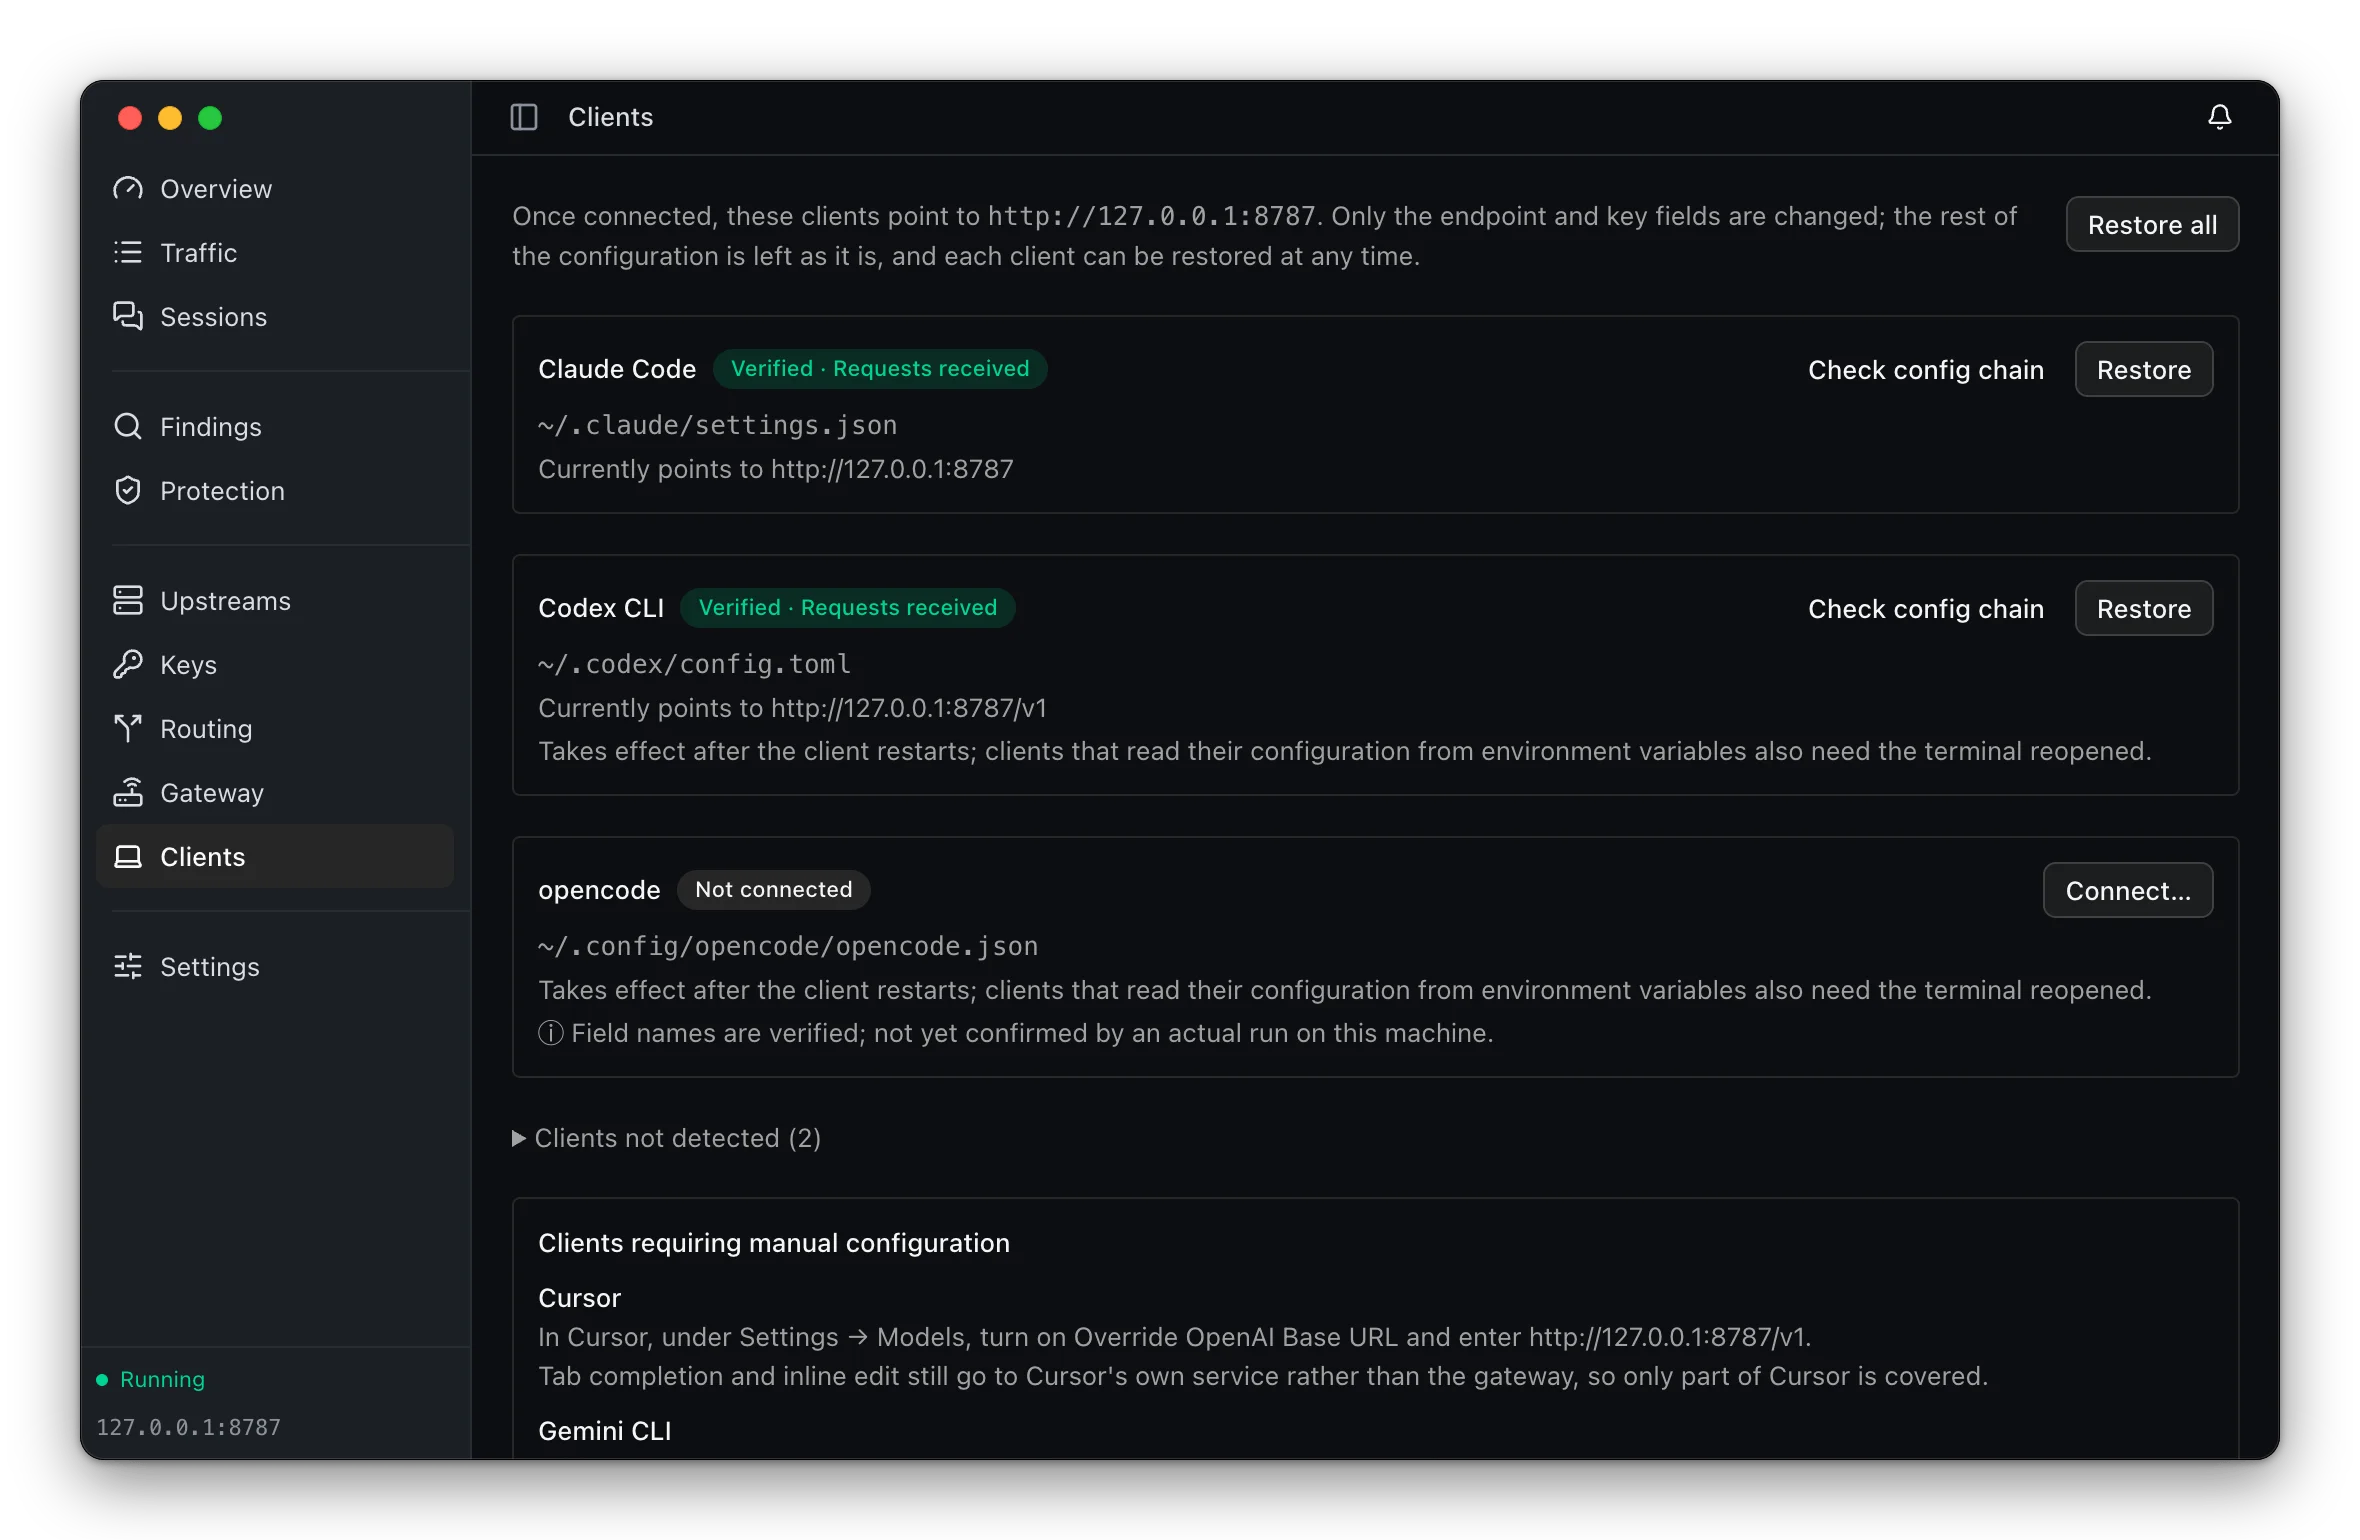This screenshot has width=2360, height=1540.
Task: Navigate to Findings
Action: 275,427
